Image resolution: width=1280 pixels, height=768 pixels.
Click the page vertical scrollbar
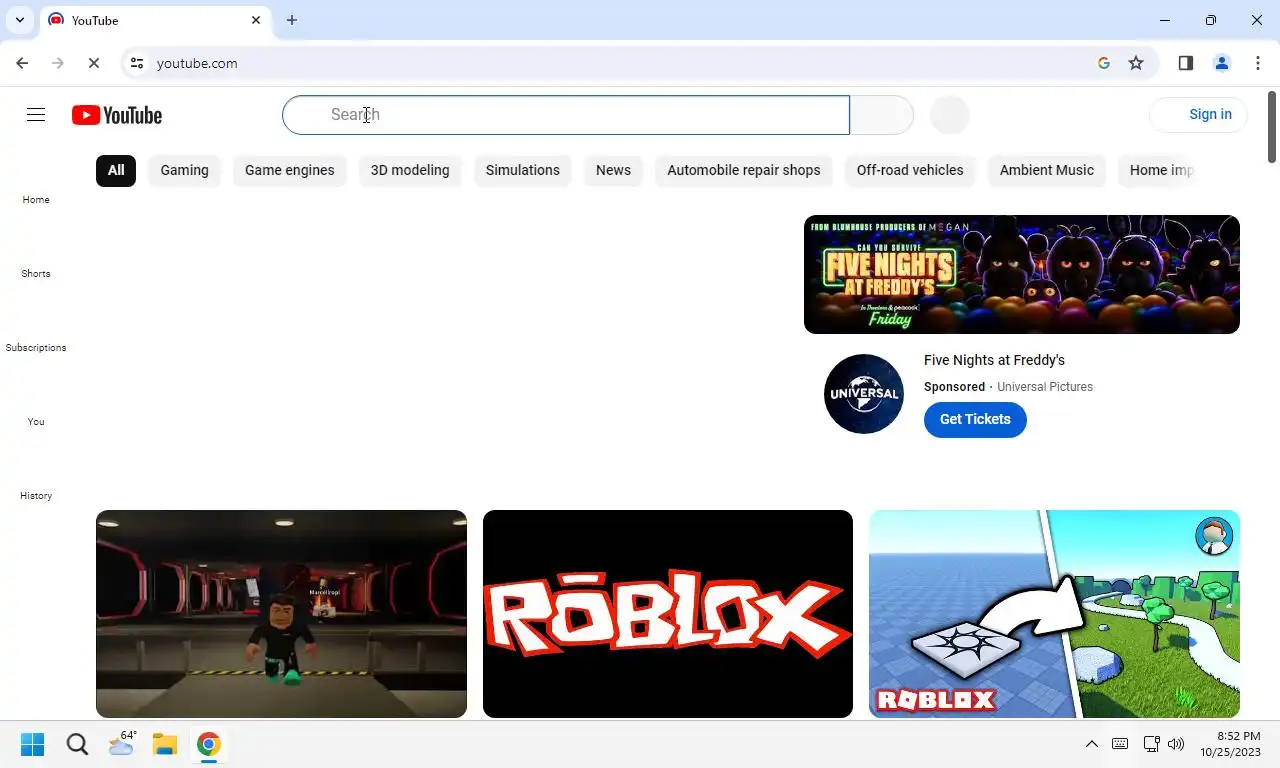(x=1272, y=127)
